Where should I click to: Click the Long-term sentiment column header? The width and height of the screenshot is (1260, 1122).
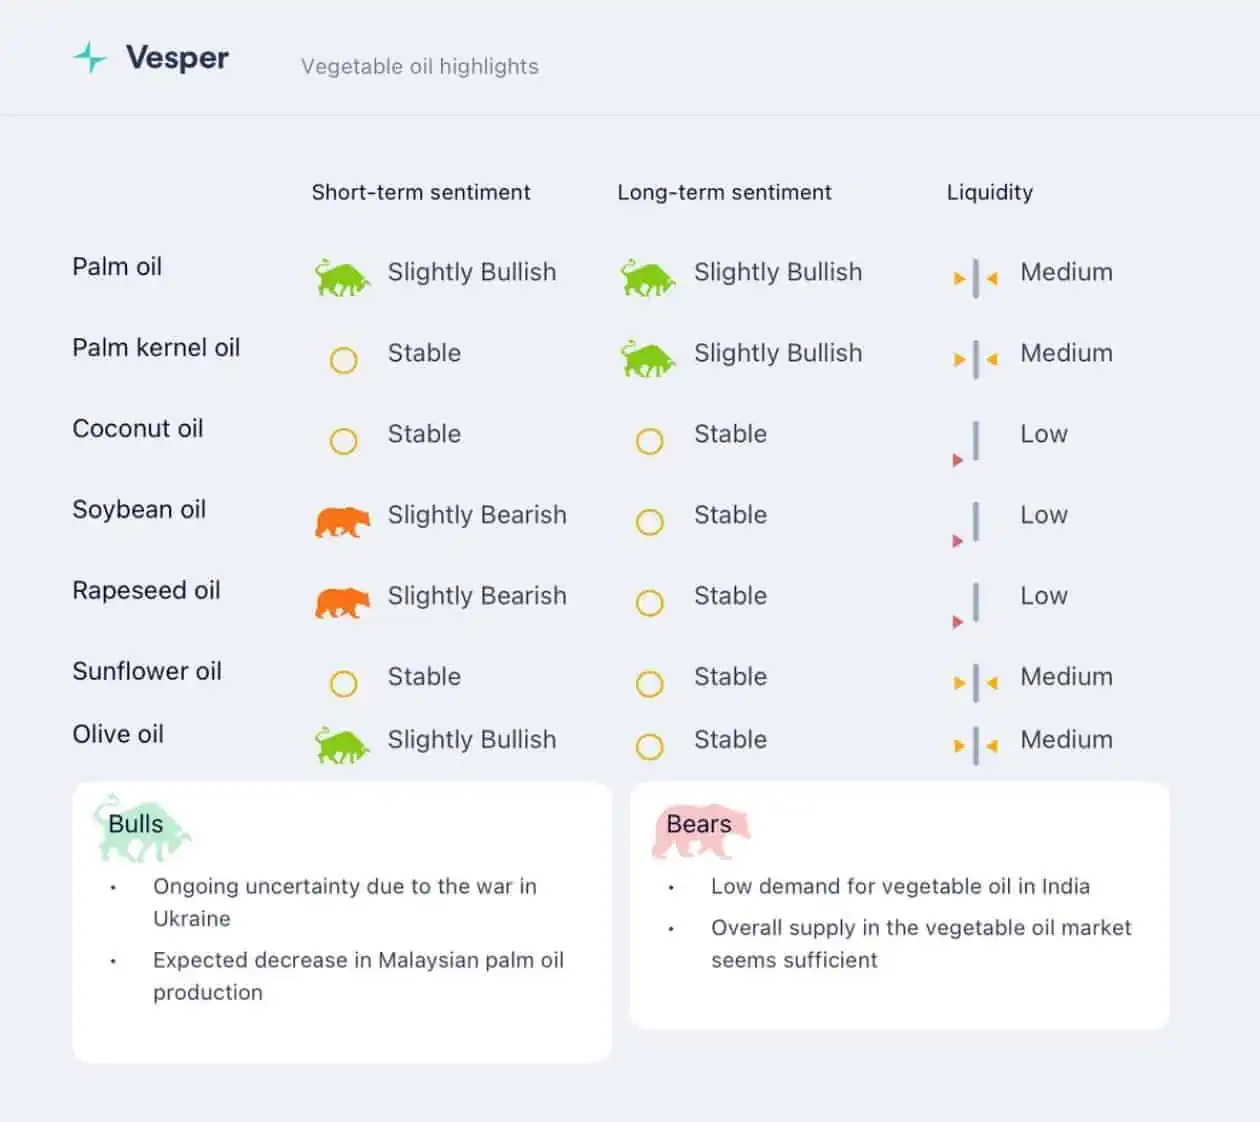point(724,192)
